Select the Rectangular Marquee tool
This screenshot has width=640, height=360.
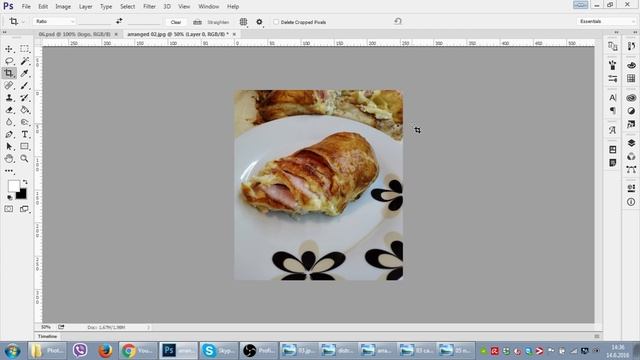point(24,49)
